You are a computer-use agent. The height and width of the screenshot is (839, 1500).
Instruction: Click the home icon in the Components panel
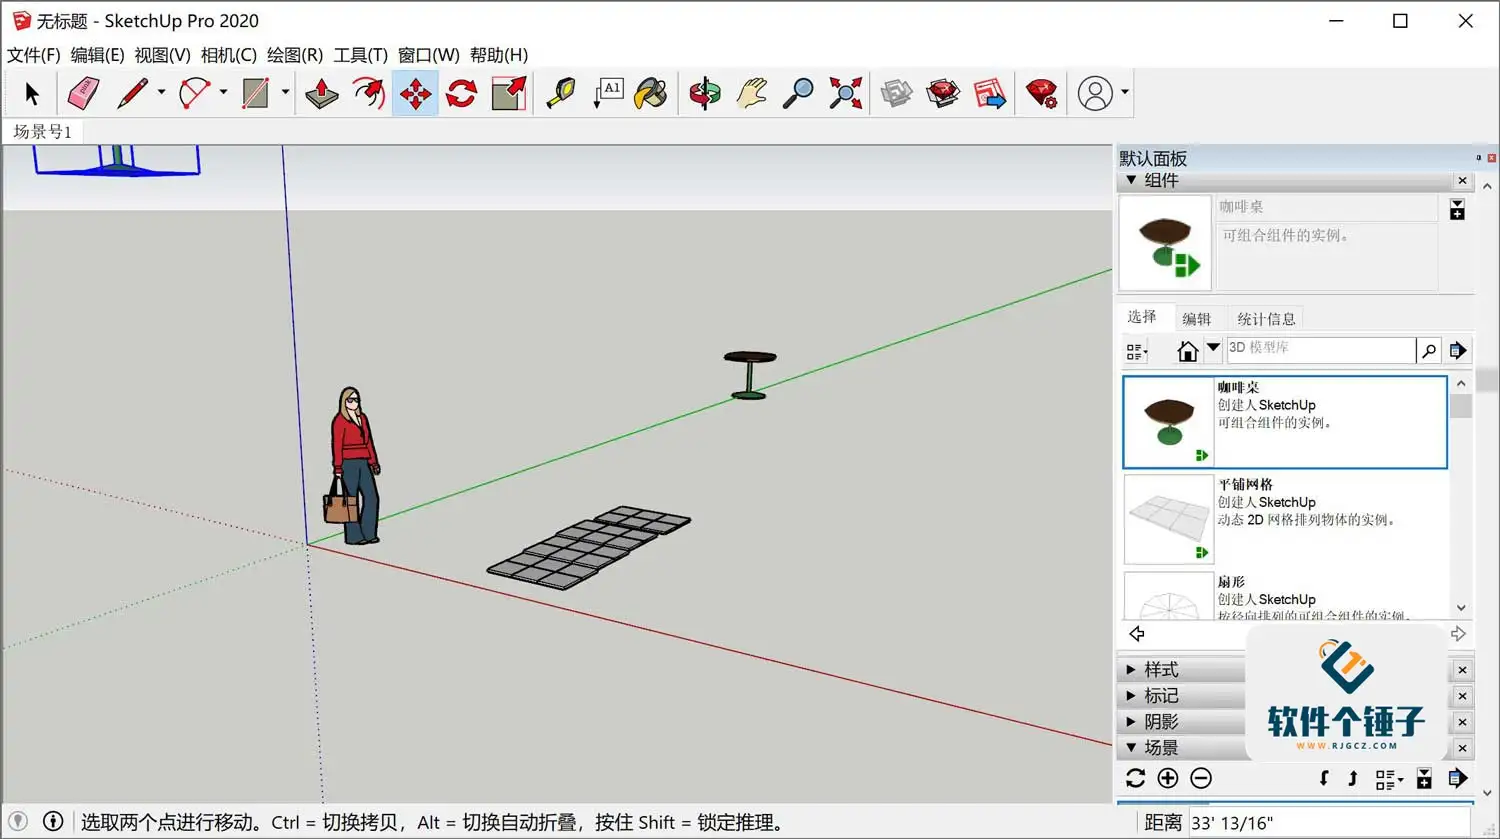pos(1188,350)
